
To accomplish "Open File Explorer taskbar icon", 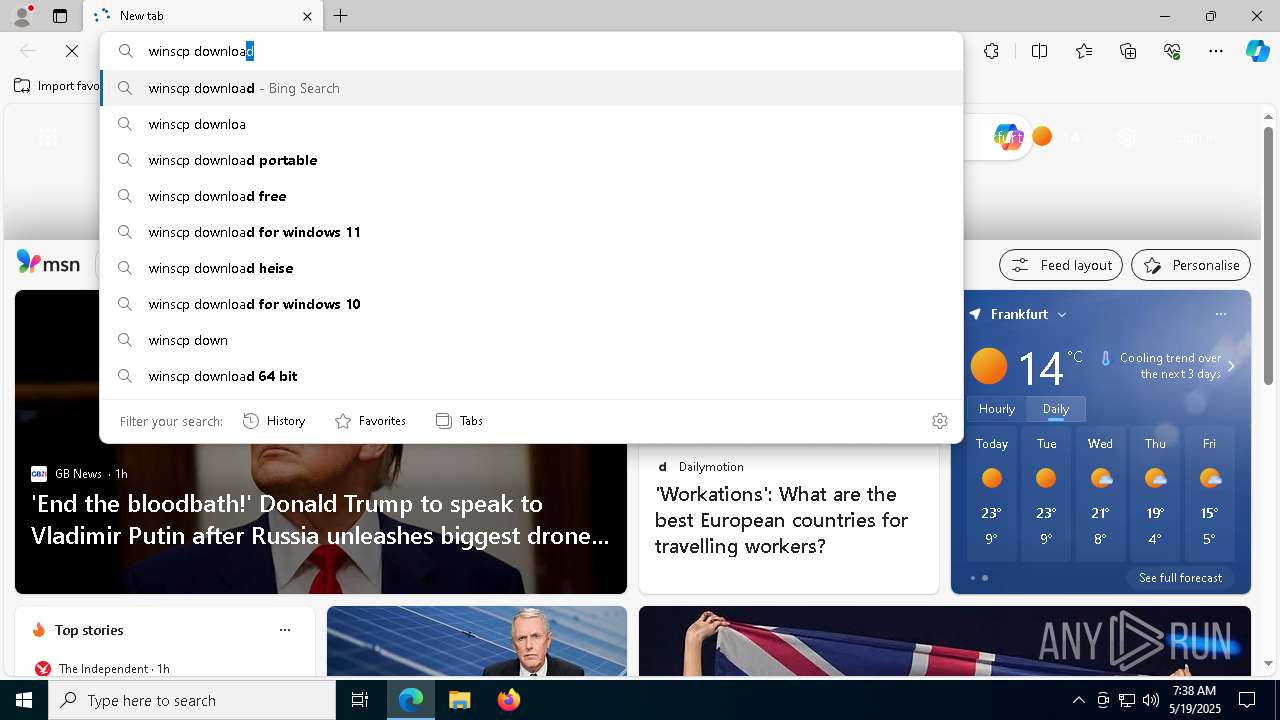I will (459, 700).
